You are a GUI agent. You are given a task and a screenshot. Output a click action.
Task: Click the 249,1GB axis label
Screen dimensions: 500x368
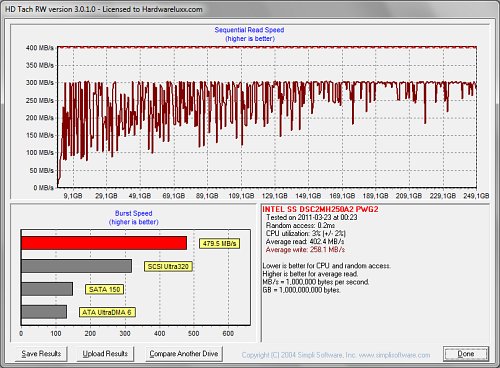[x=476, y=196]
